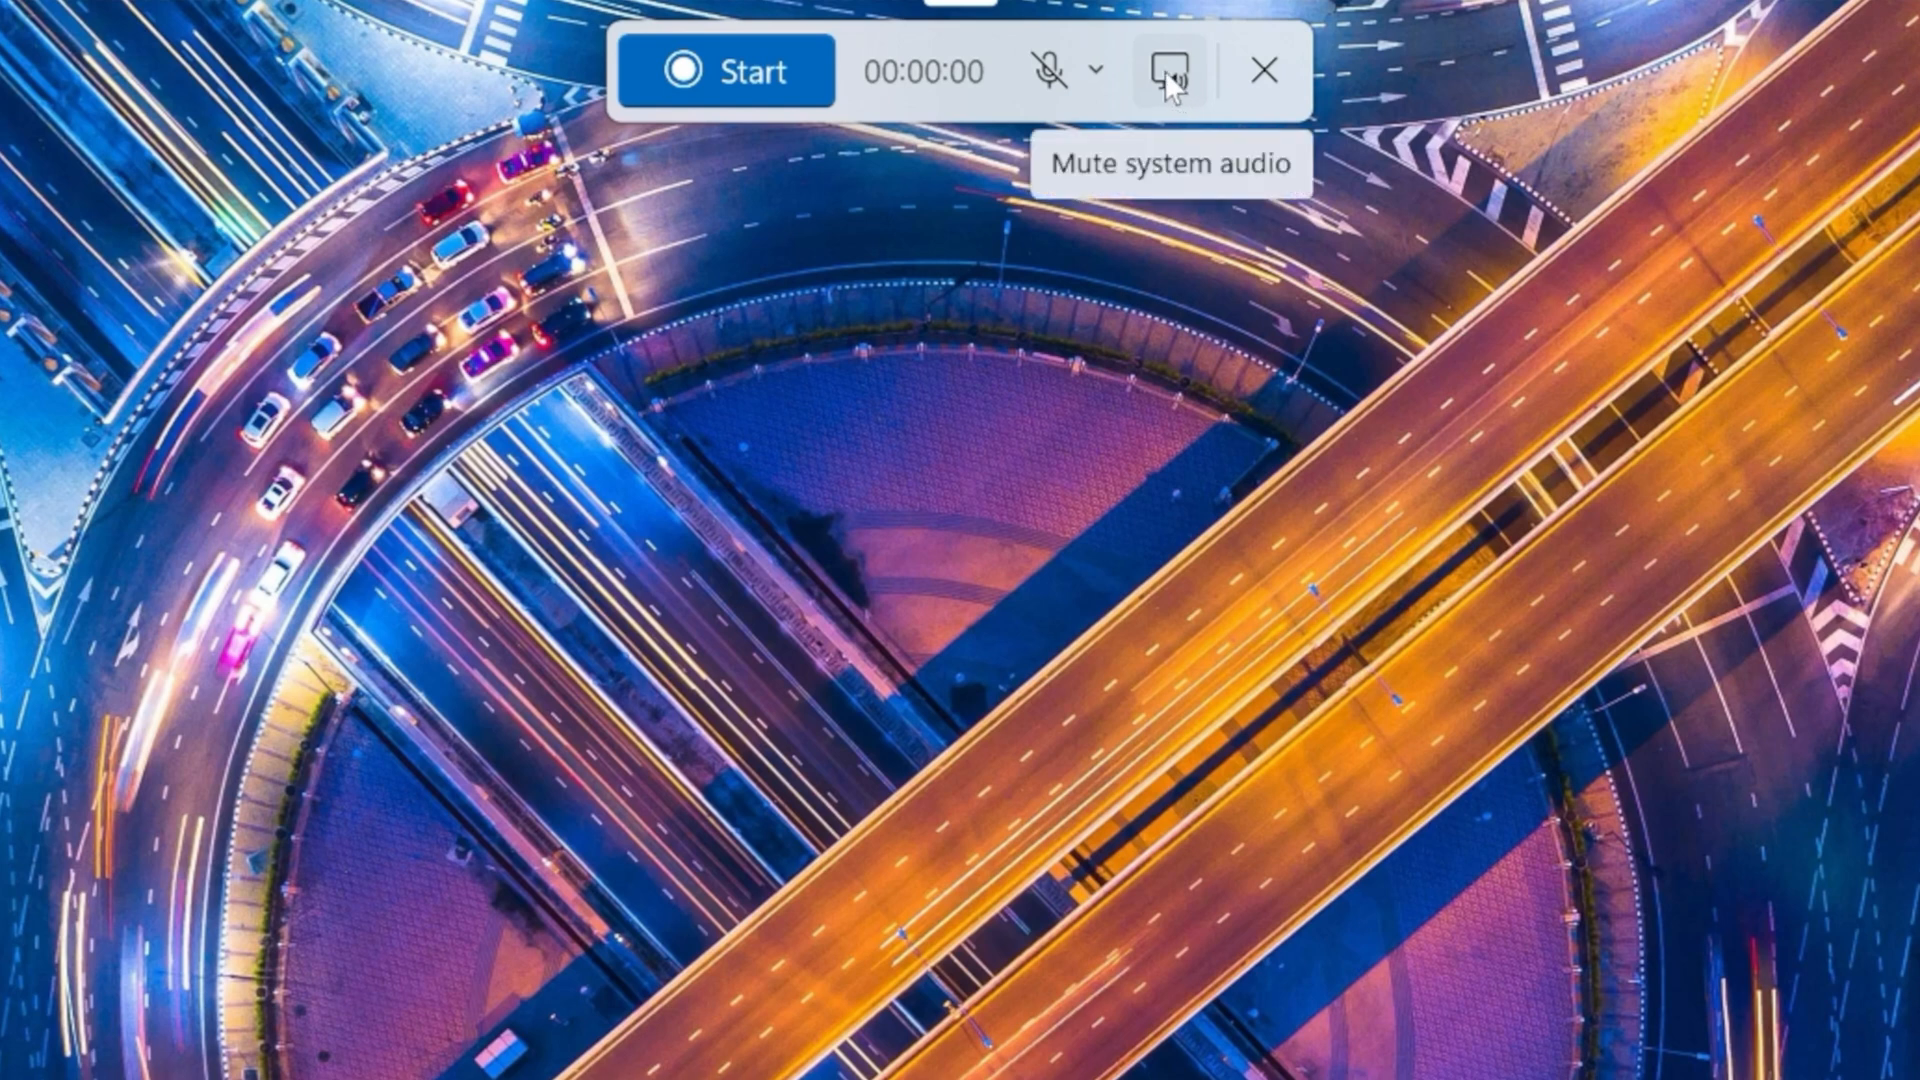Click the Mute system audio tooltip label
This screenshot has height=1080, width=1920.
(1168, 163)
